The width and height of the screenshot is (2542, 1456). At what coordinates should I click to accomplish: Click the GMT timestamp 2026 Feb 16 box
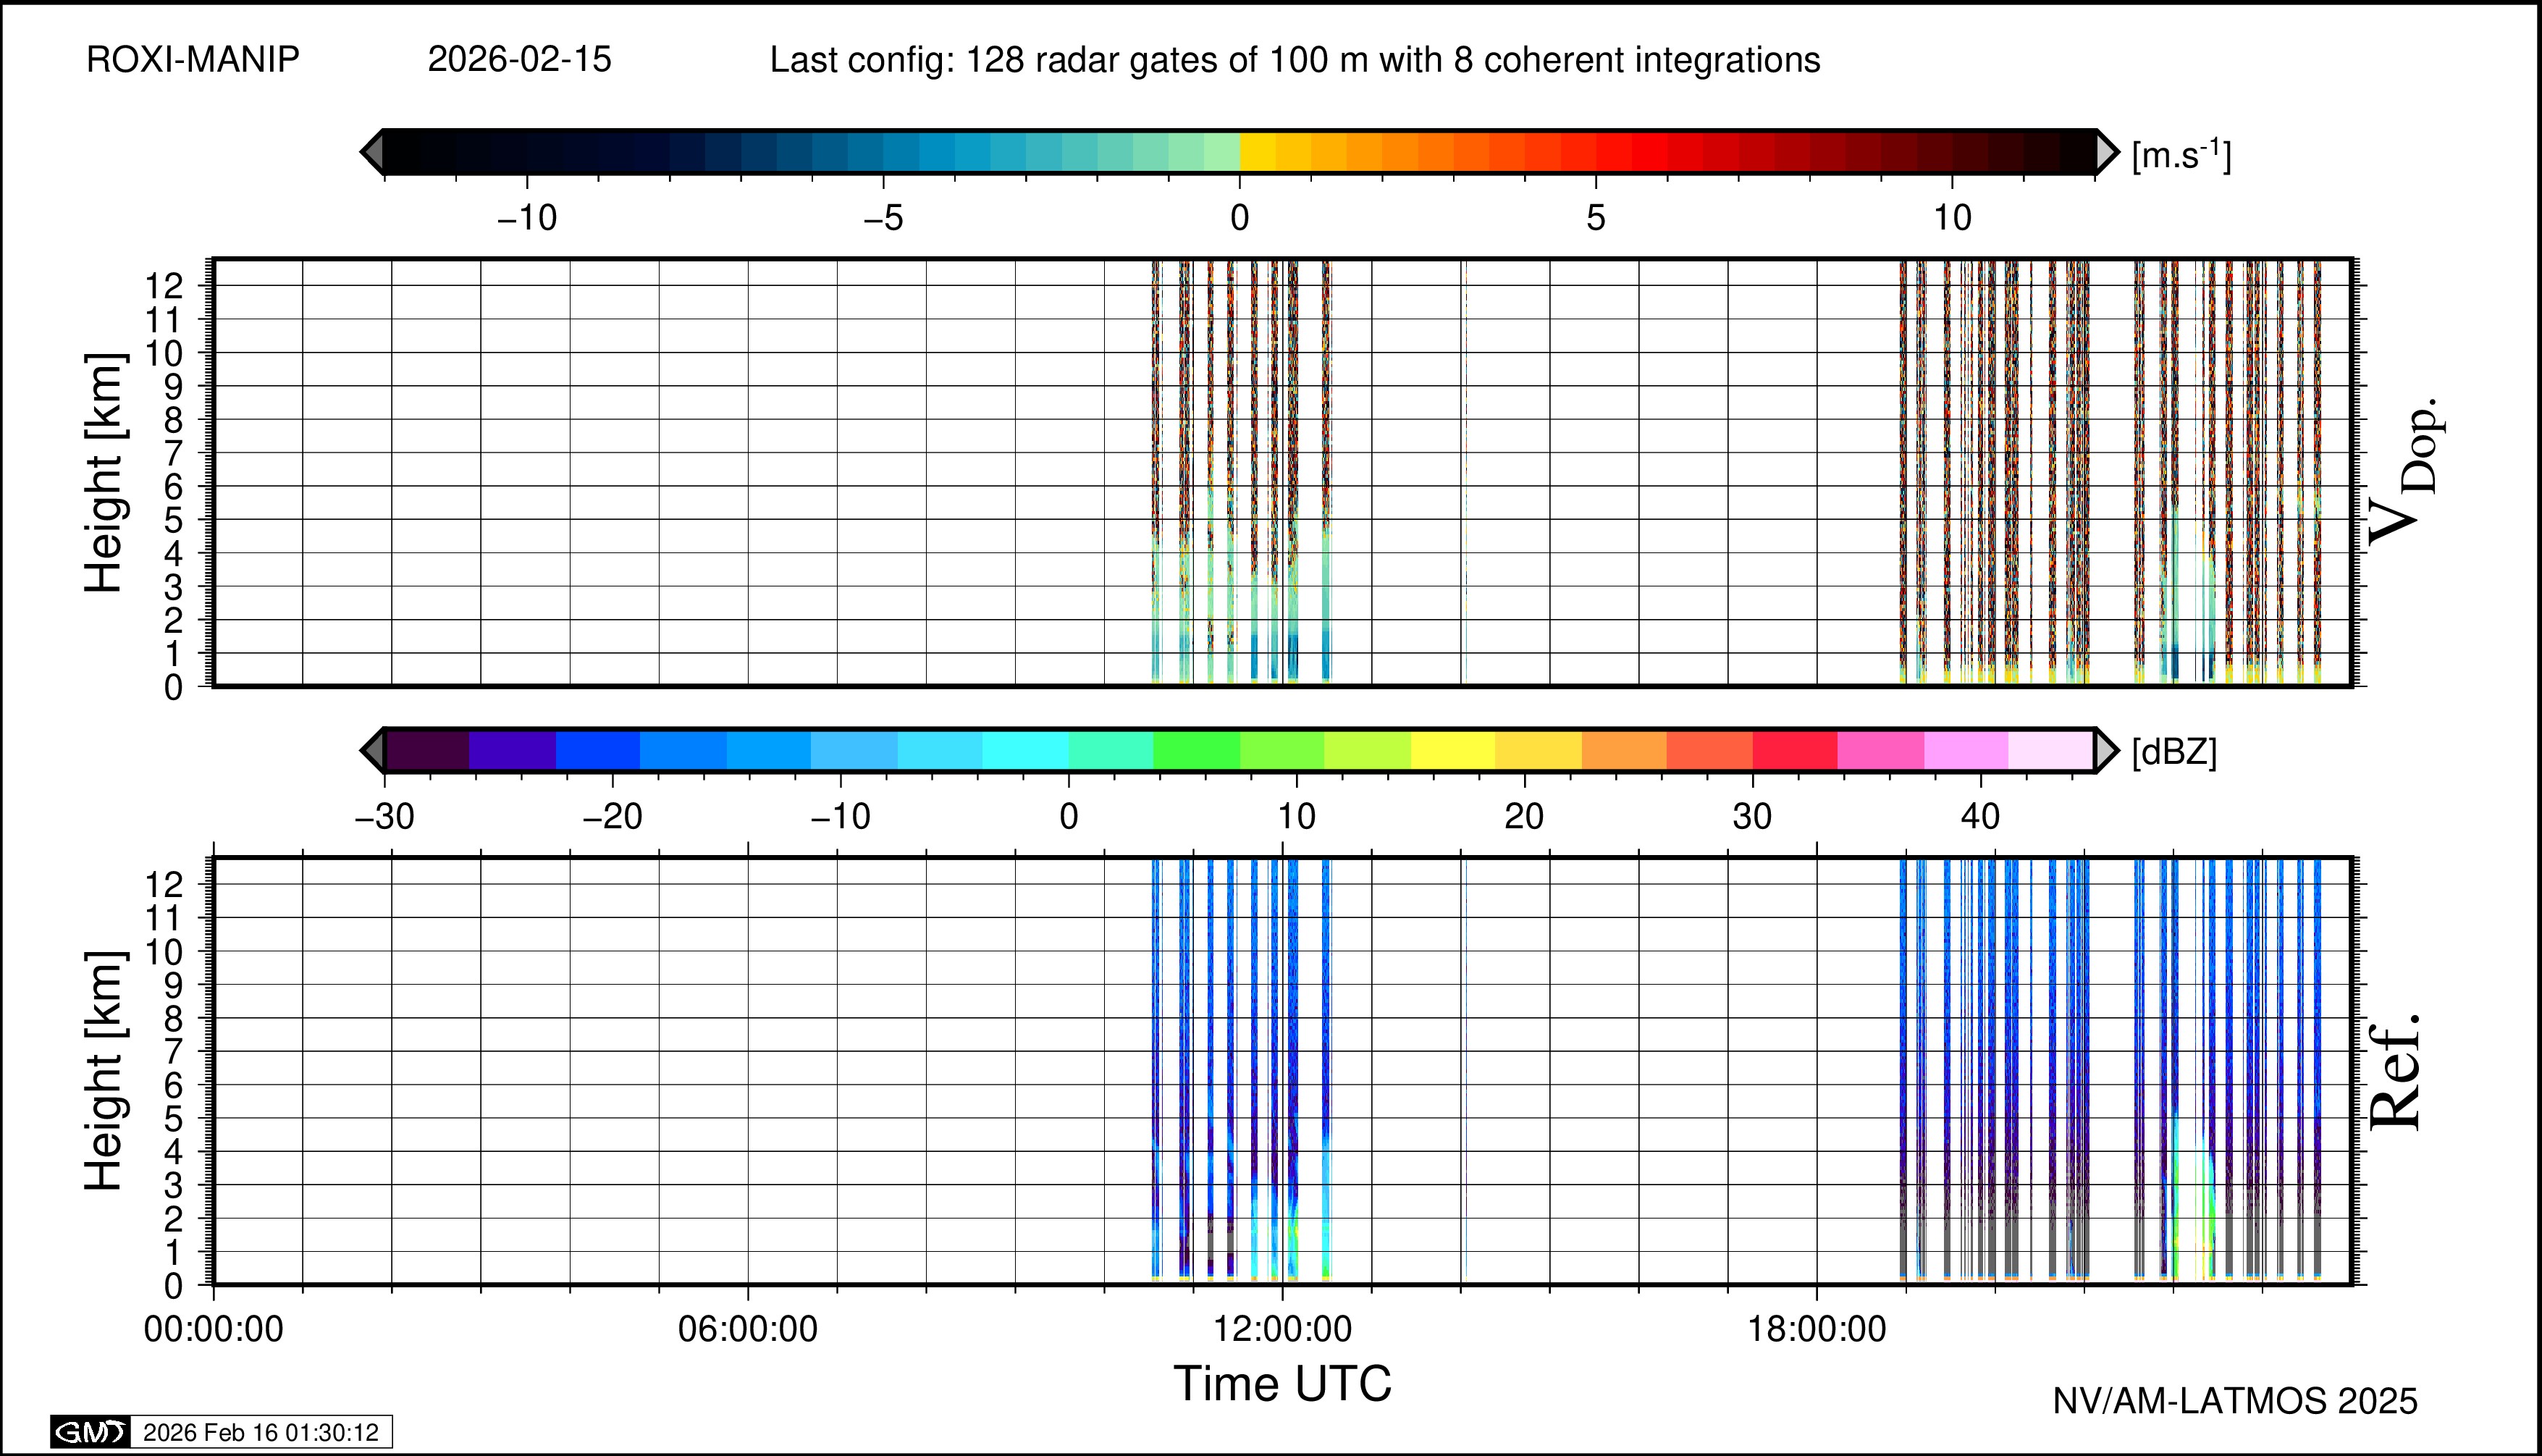click(261, 1432)
